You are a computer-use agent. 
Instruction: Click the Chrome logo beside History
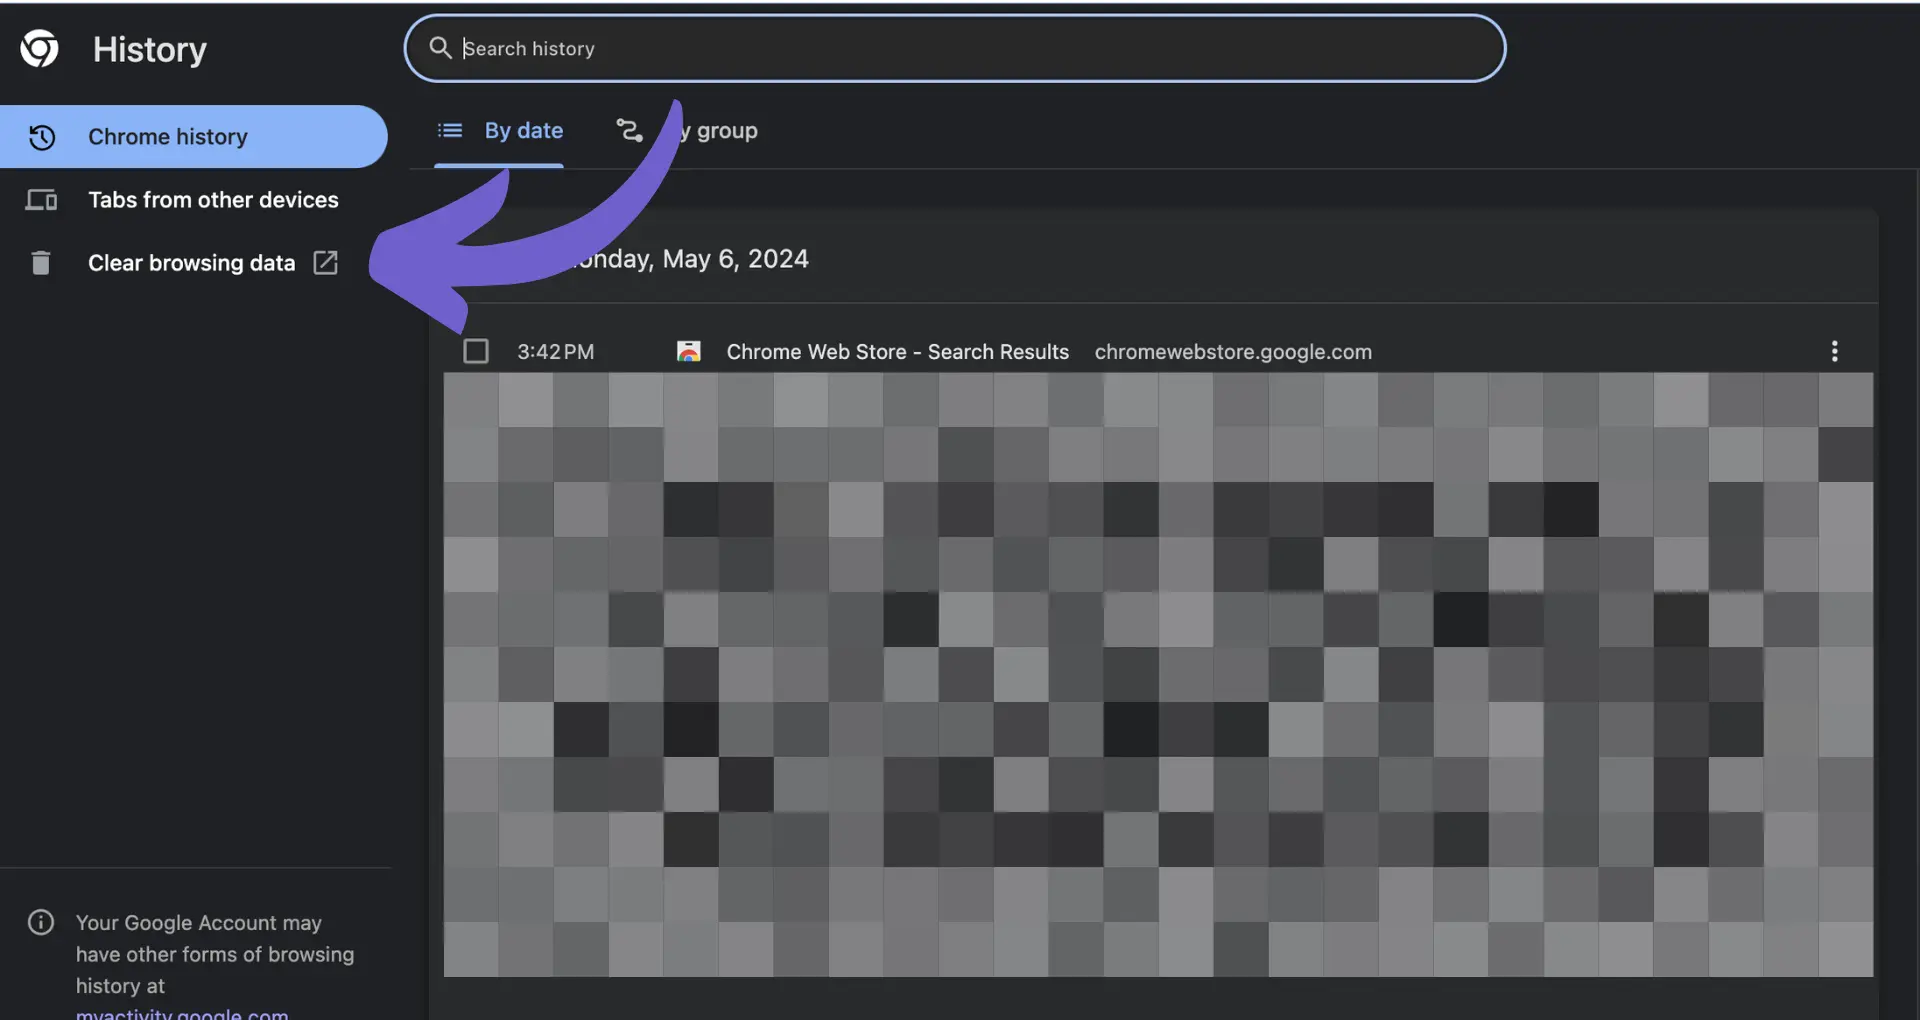click(40, 48)
